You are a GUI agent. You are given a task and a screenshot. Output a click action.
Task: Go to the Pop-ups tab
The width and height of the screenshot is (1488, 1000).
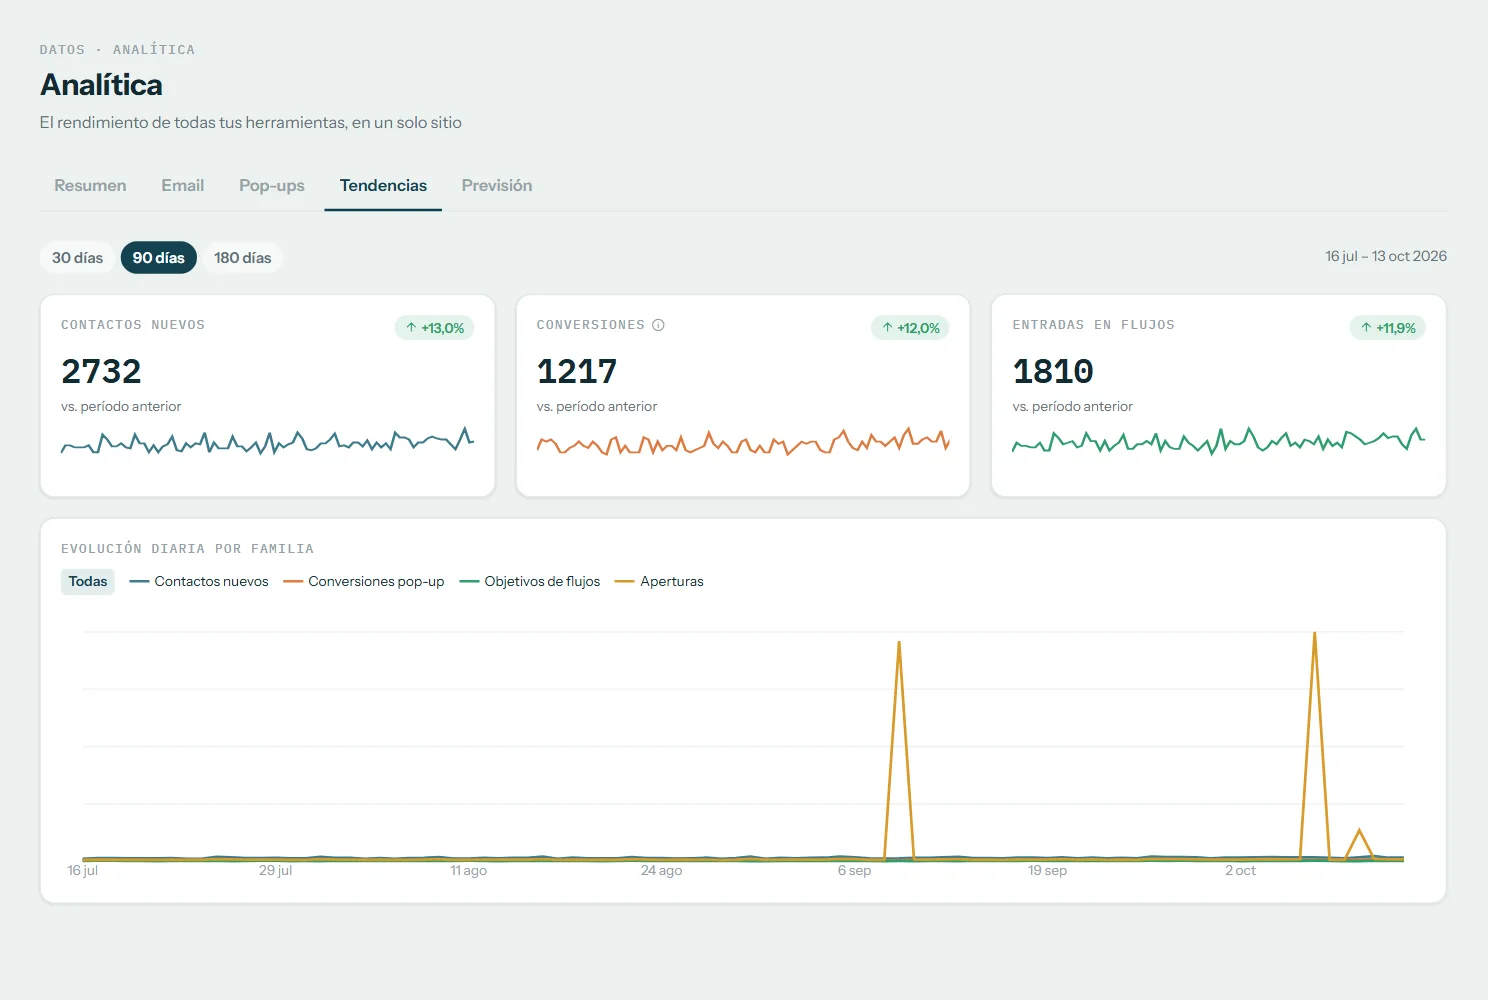pyautogui.click(x=272, y=186)
